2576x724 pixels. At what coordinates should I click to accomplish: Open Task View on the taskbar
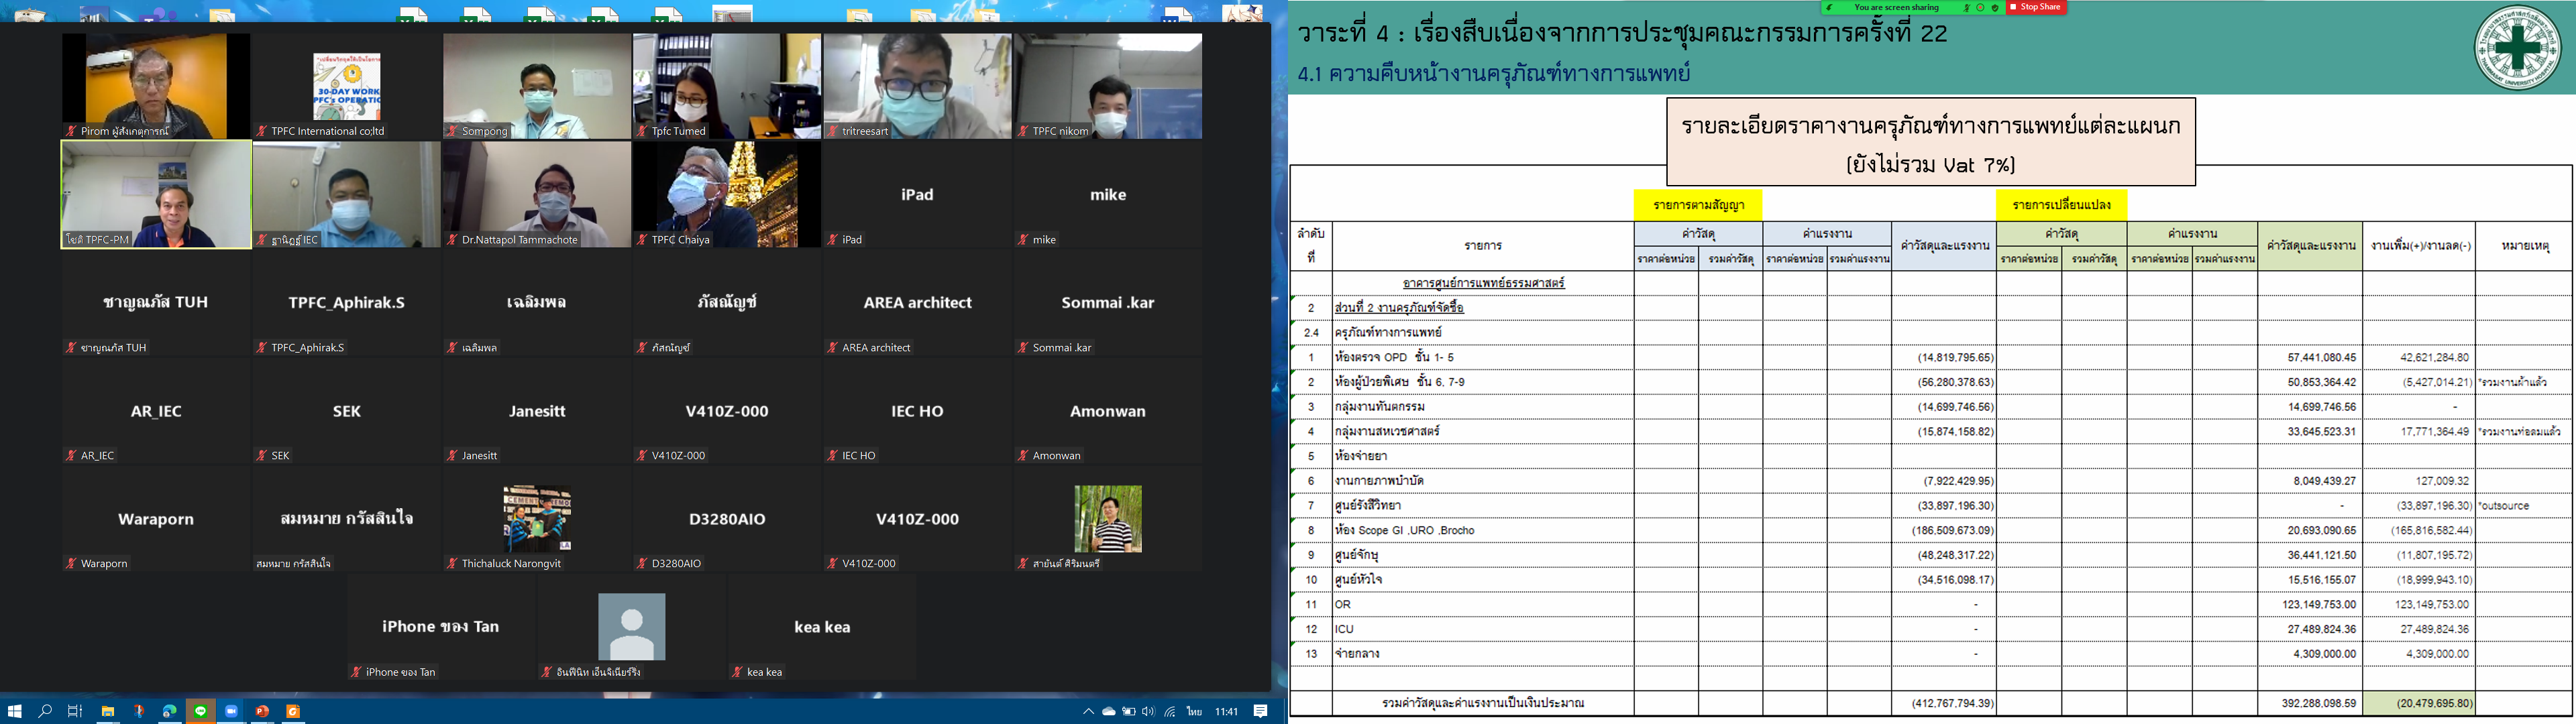[x=75, y=711]
